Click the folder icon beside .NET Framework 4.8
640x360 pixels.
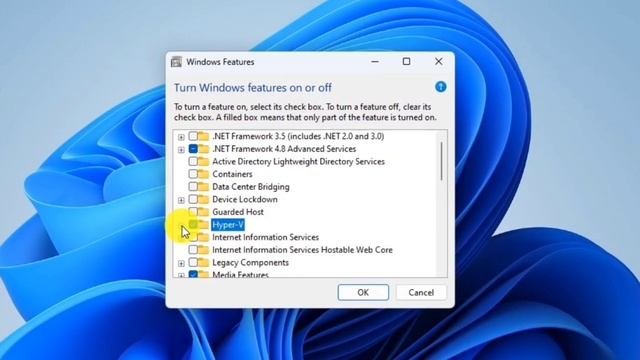tap(203, 149)
